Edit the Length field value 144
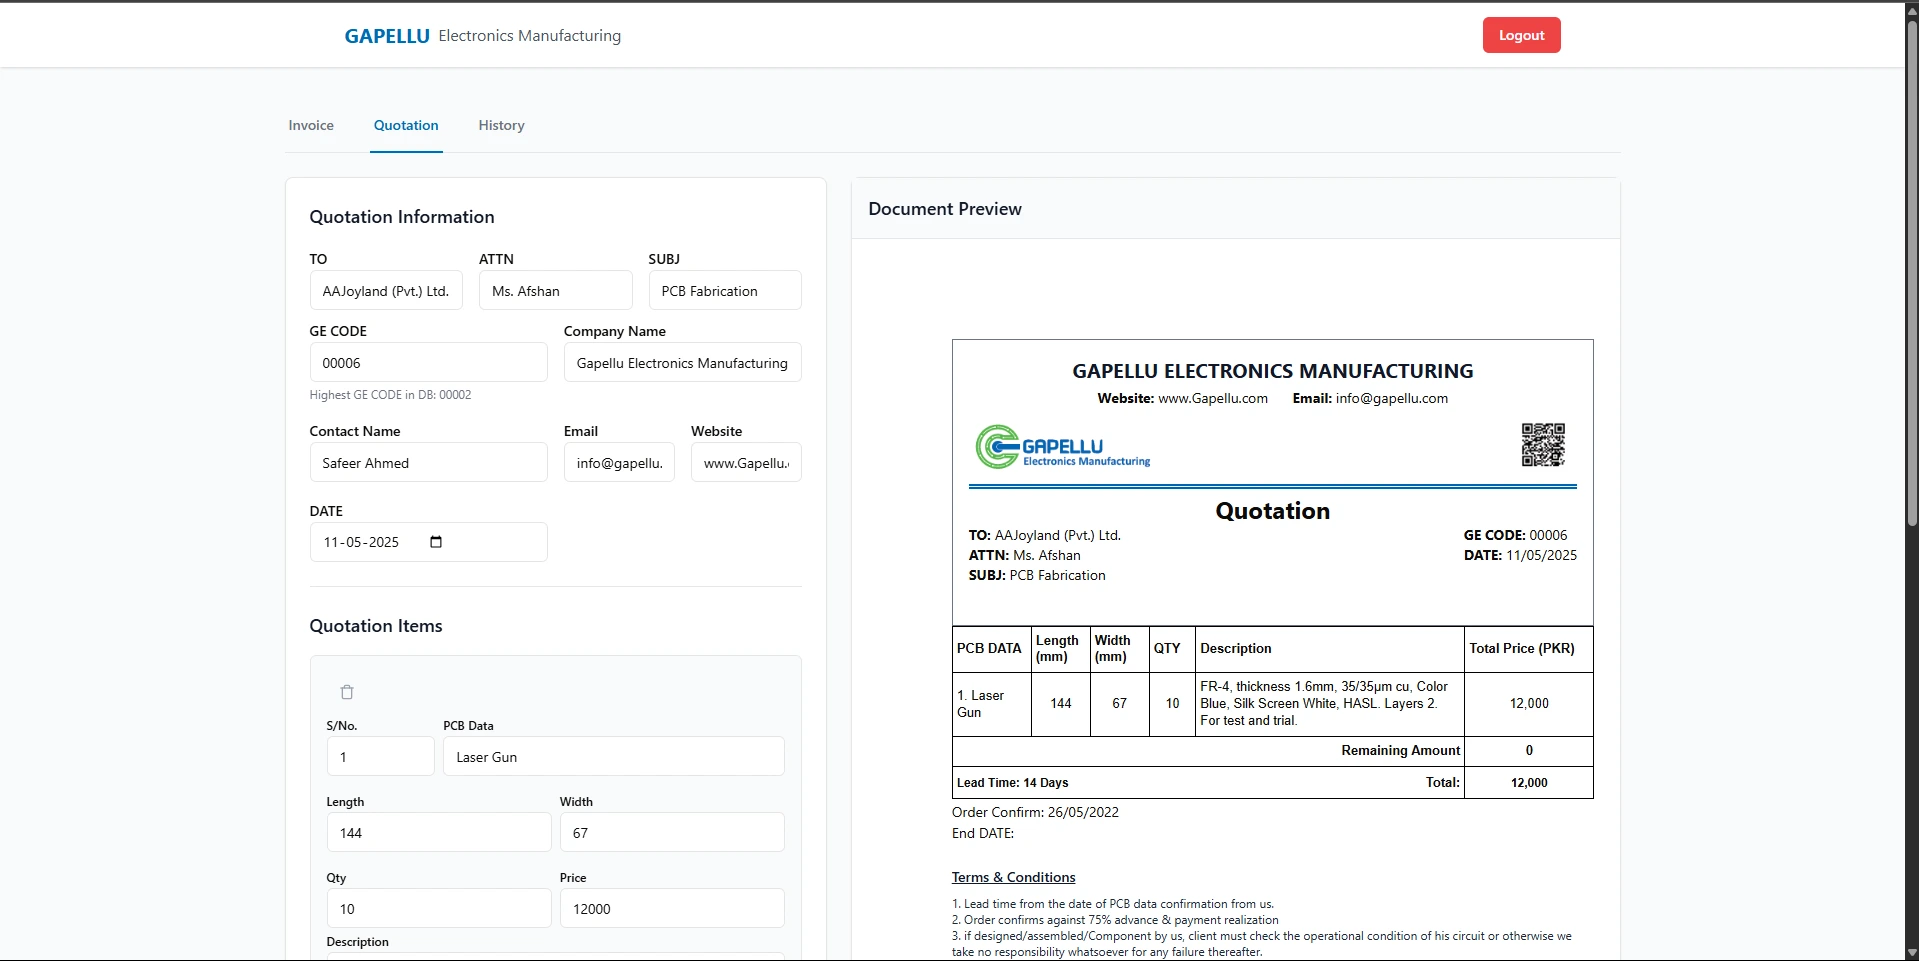The height and width of the screenshot is (961, 1919). pyautogui.click(x=439, y=833)
